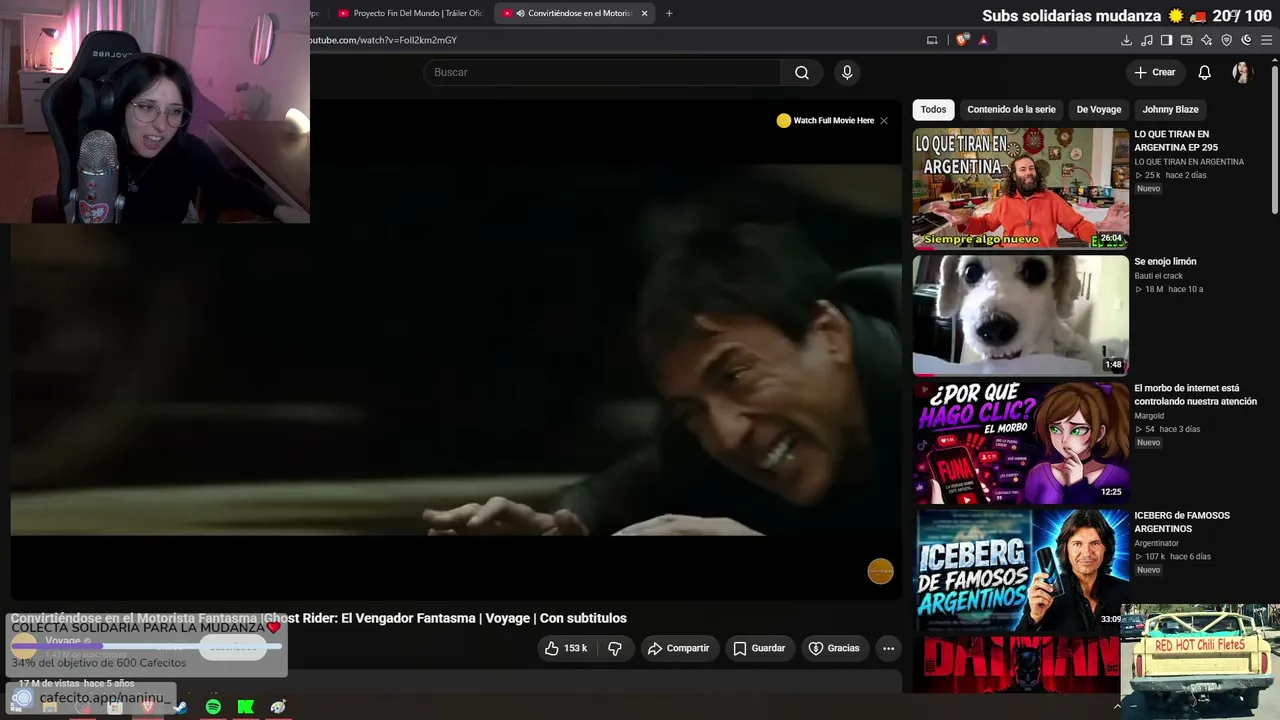
Task: Open ¿Por qué hago clic? thumbnail
Action: (1020, 443)
